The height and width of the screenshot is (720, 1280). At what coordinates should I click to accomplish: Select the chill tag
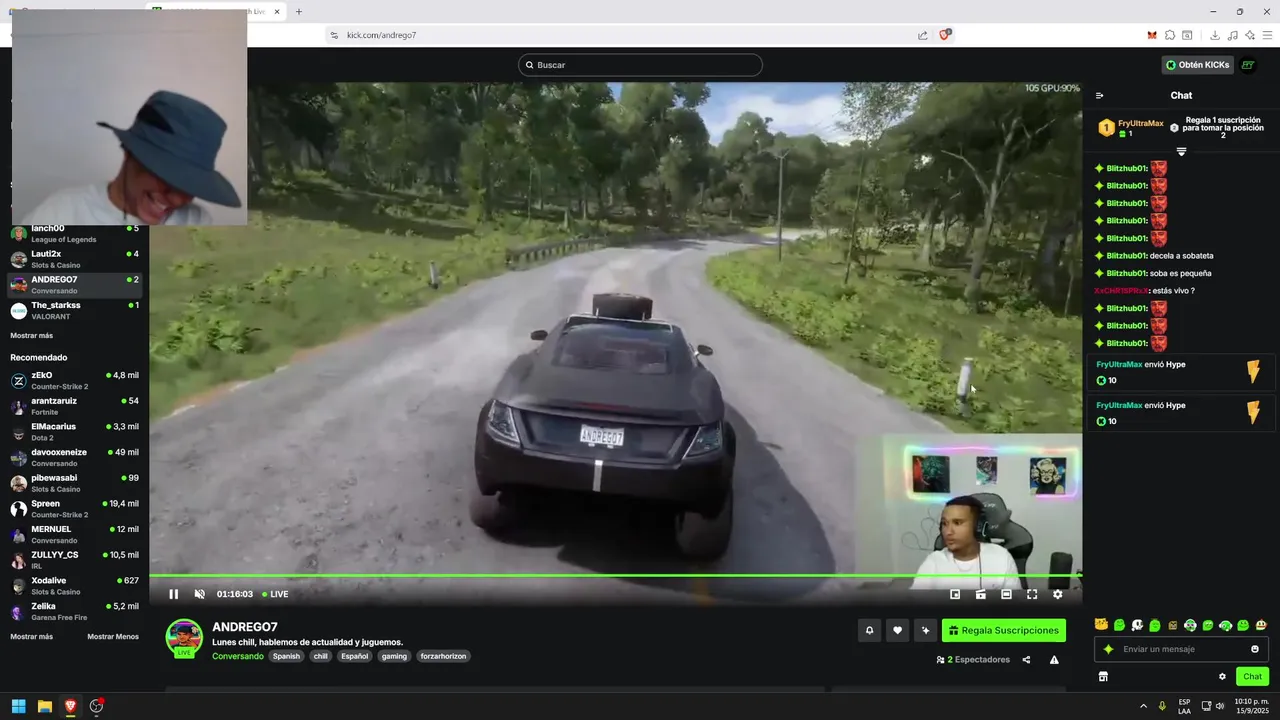click(x=320, y=656)
